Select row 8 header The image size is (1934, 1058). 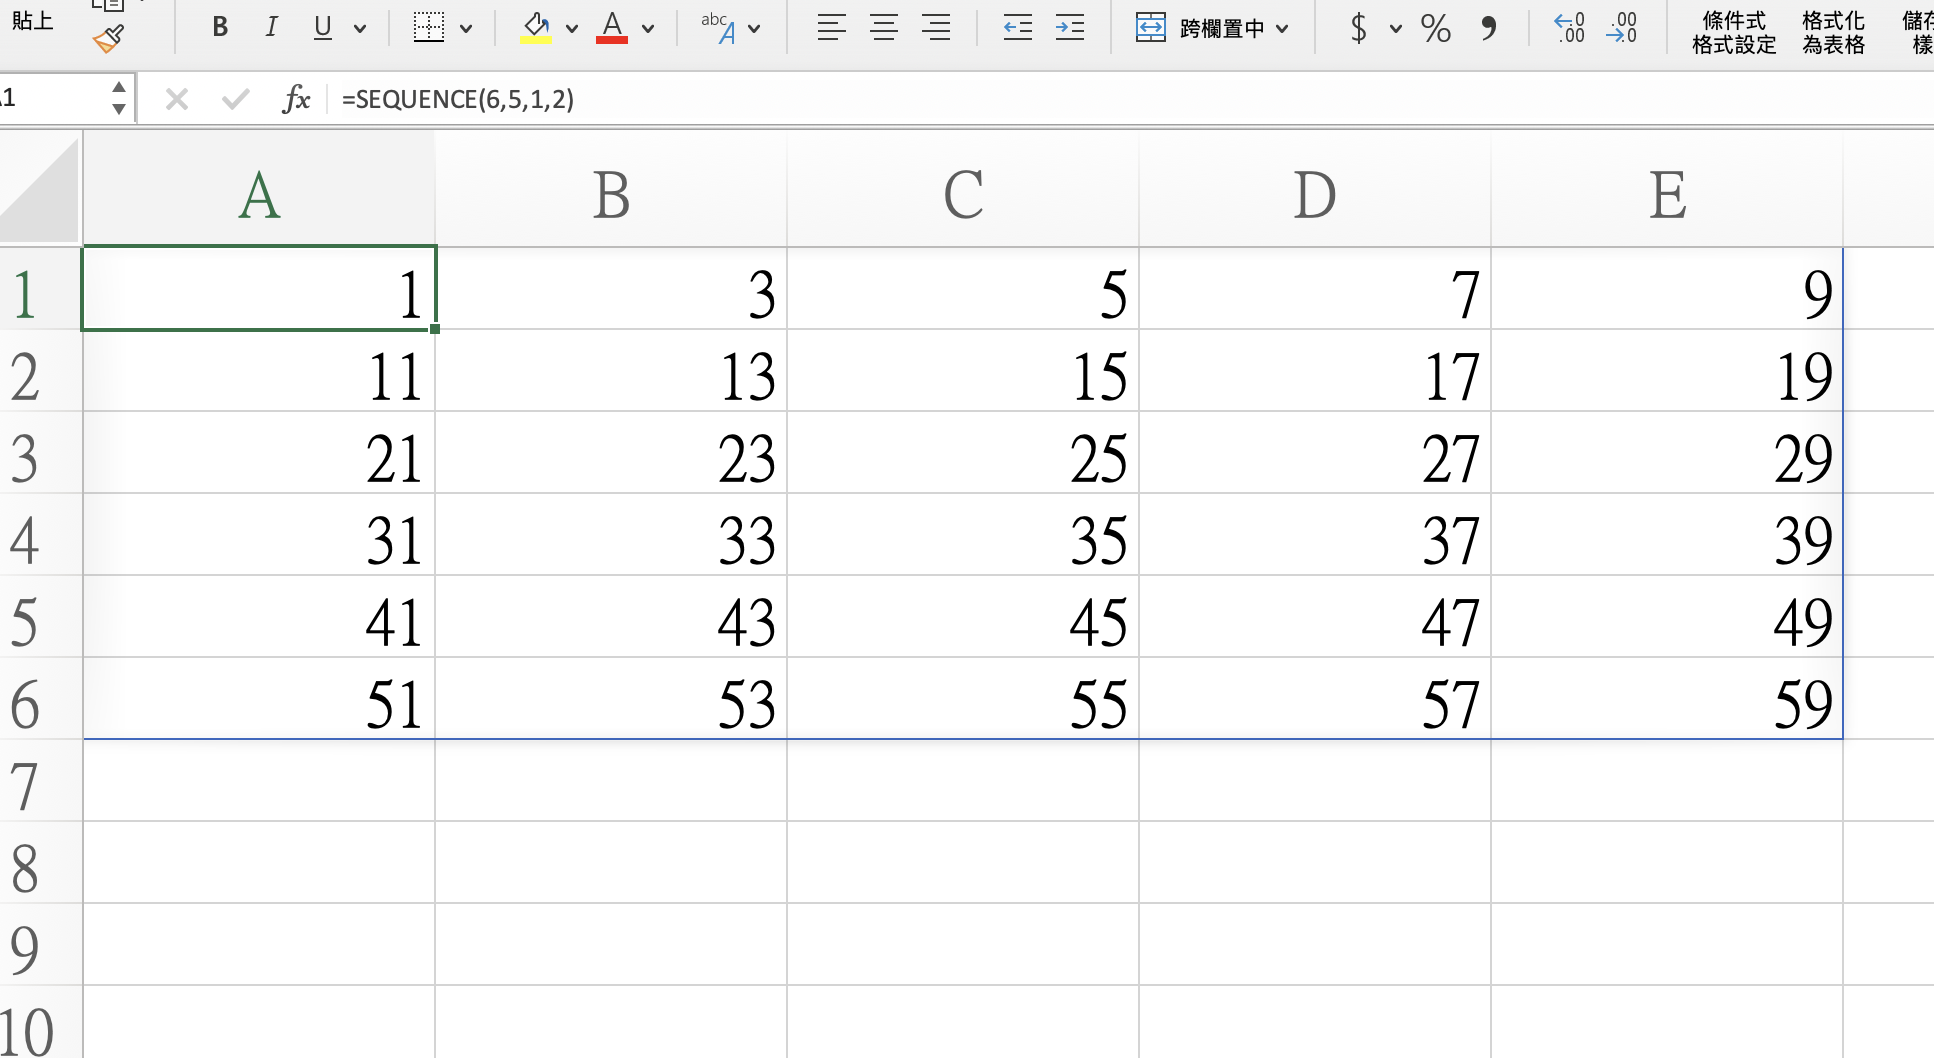tap(40, 863)
